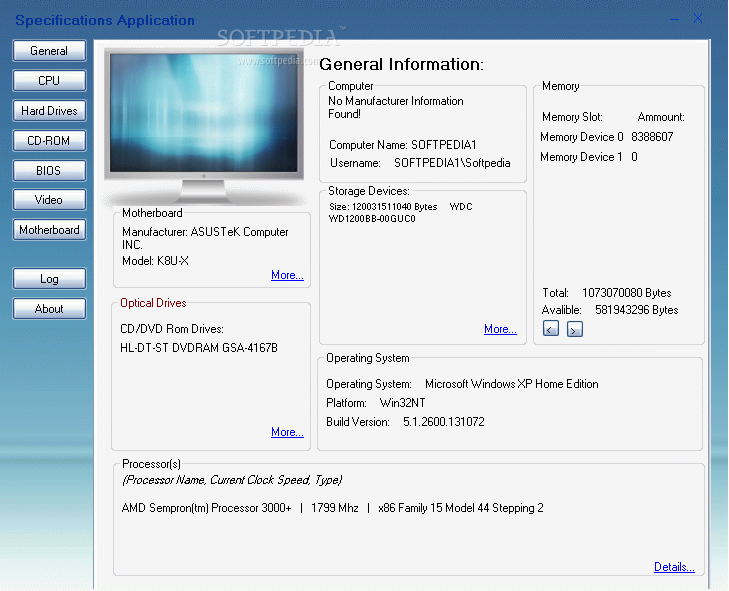Click the Optical Drives group label
Viewport: 729px width, 591px height.
[153, 303]
